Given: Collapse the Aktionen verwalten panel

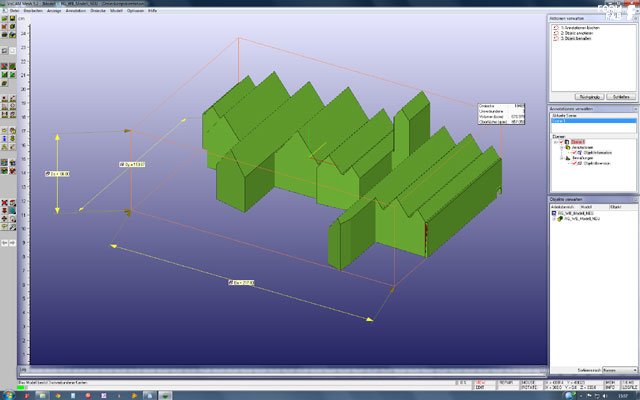Looking at the screenshot, I should click(636, 18).
